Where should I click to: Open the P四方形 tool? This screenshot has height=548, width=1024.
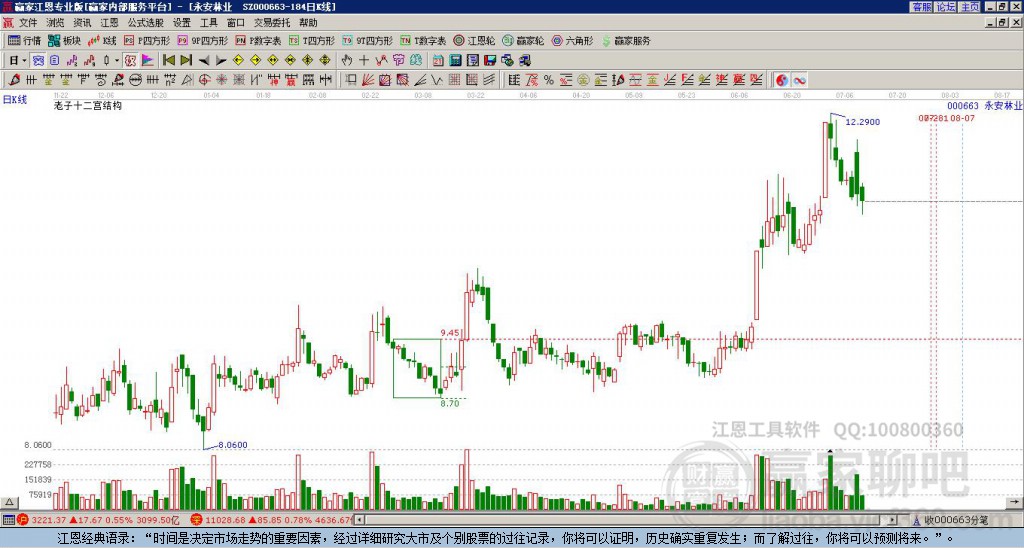pyautogui.click(x=147, y=40)
